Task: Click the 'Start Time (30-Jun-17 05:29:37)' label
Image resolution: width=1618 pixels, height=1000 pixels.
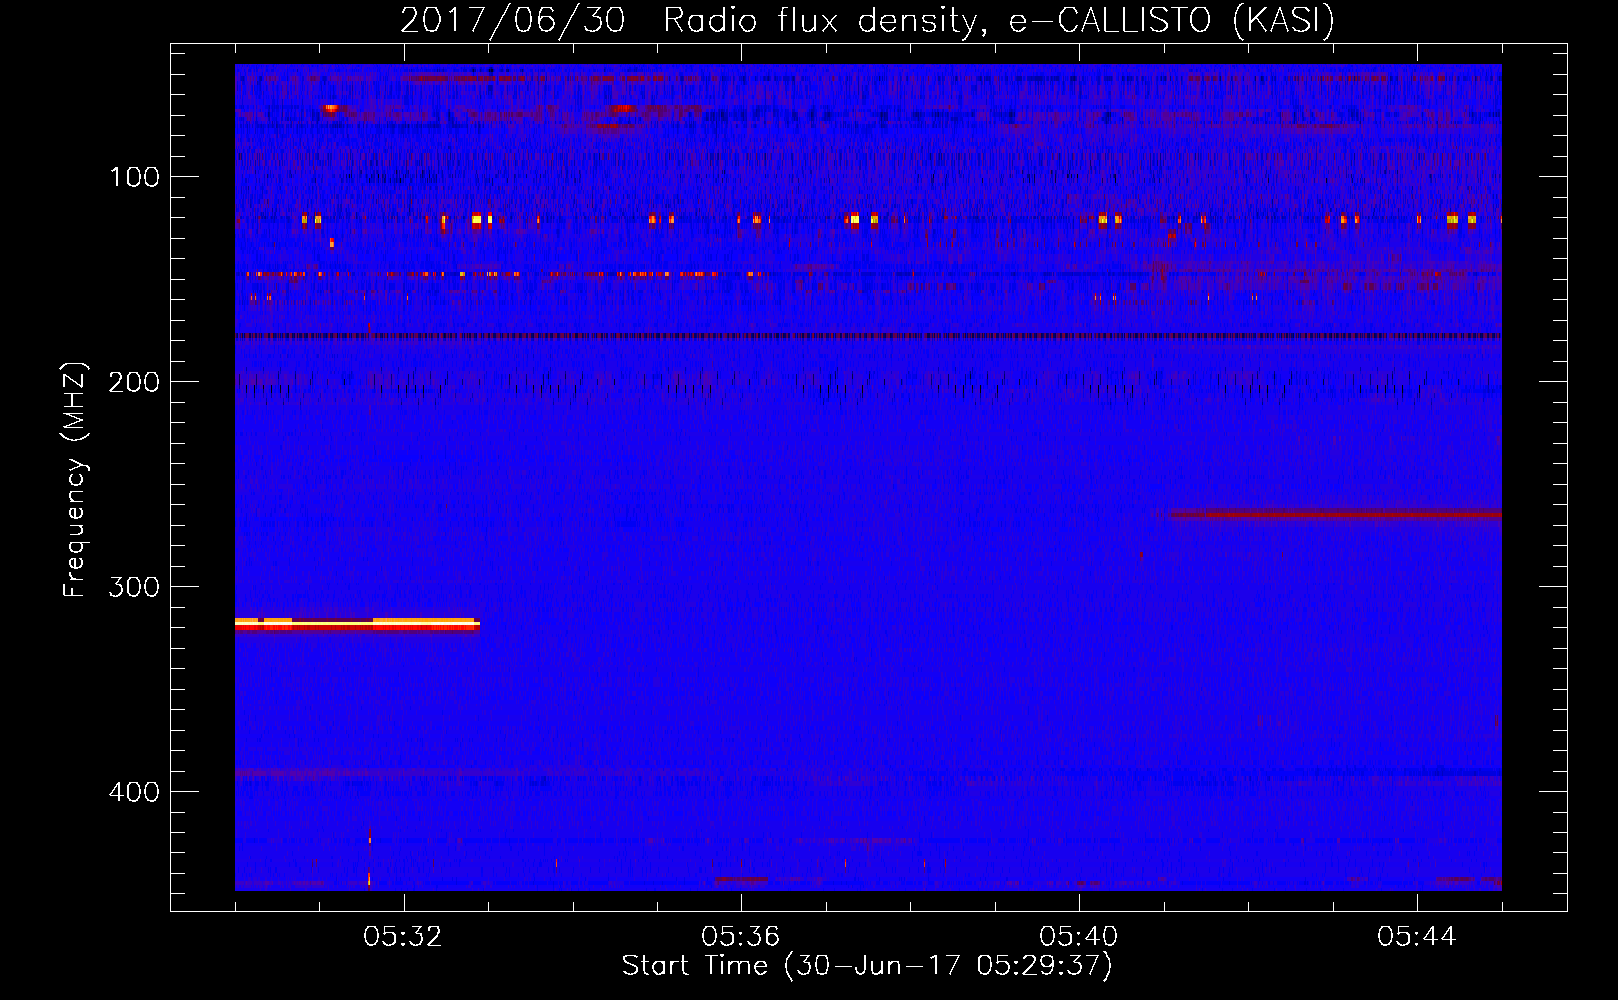Action: (867, 966)
